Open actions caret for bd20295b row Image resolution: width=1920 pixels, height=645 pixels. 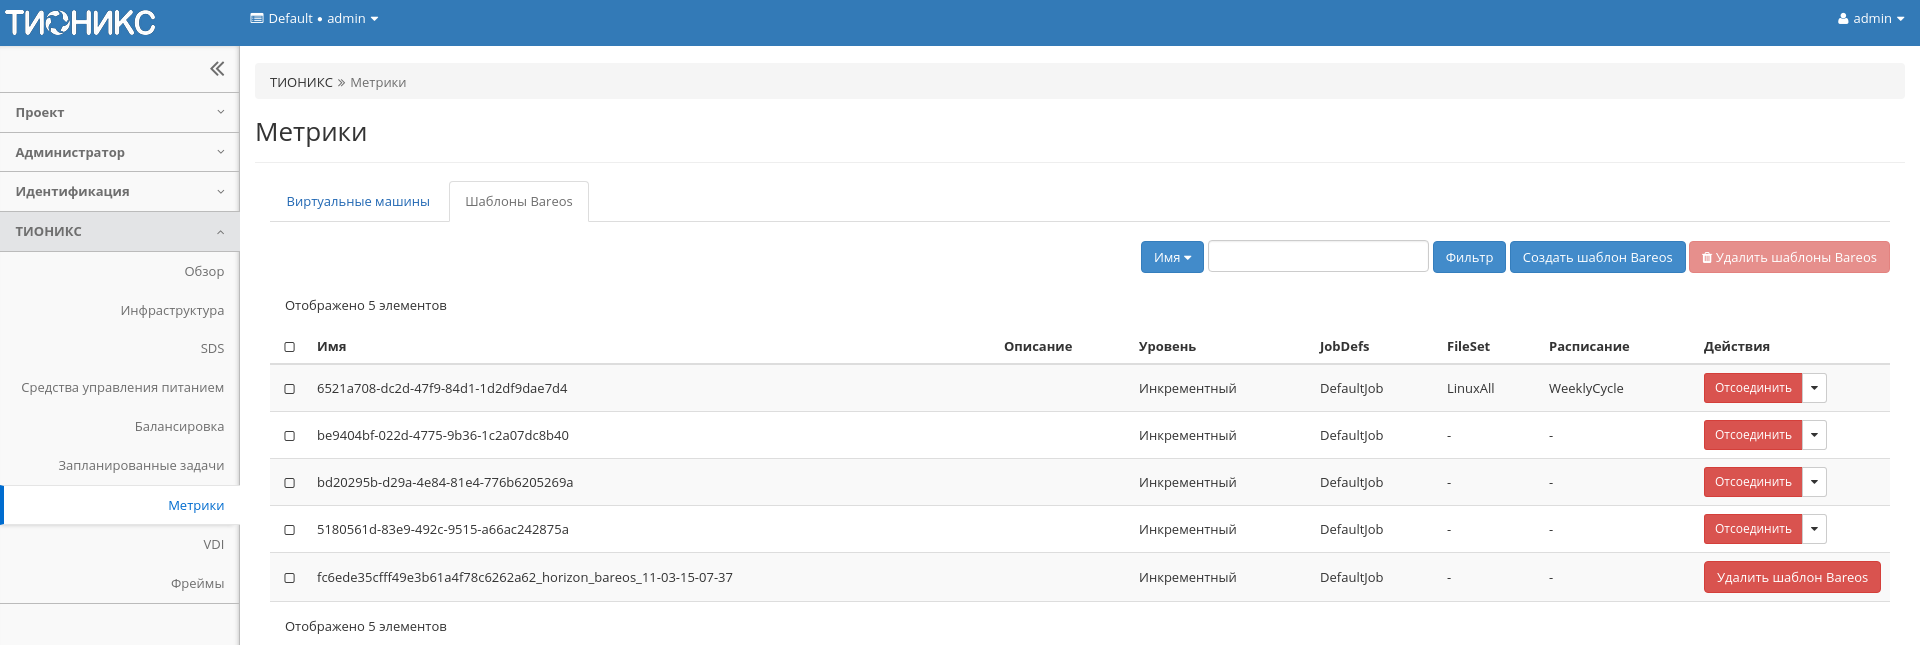click(1814, 482)
